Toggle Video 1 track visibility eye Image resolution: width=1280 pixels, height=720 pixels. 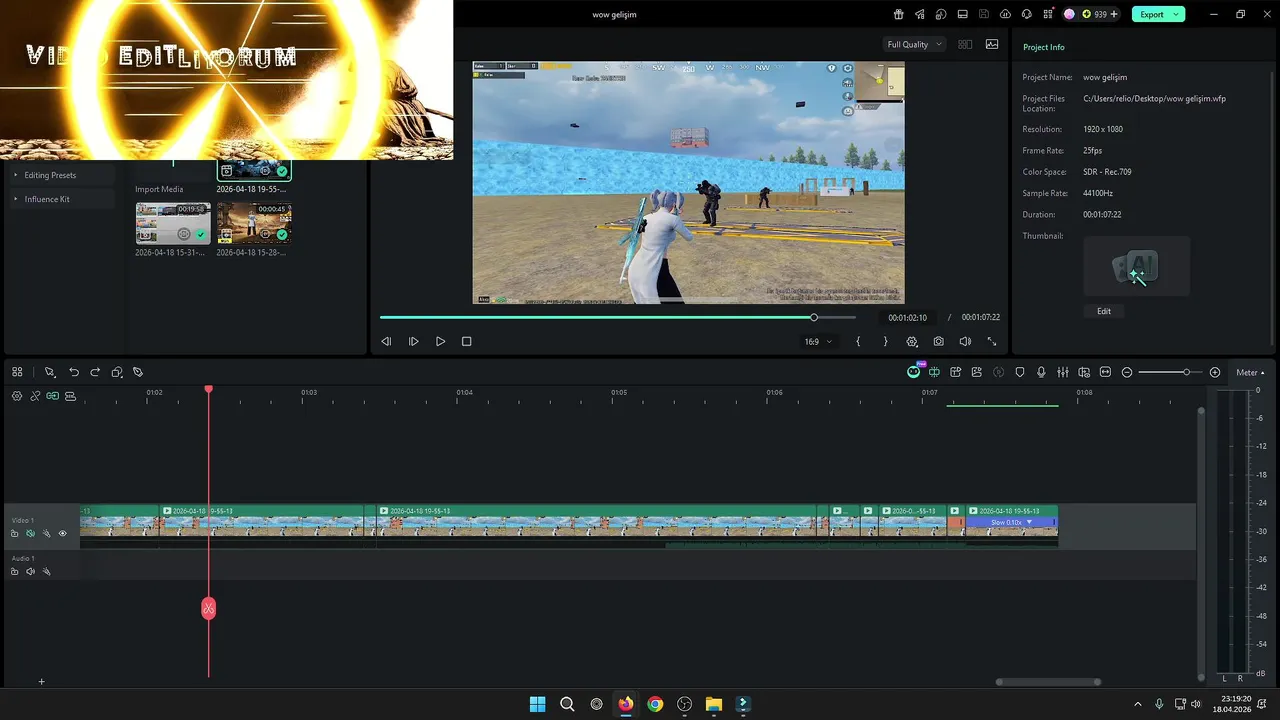62,534
